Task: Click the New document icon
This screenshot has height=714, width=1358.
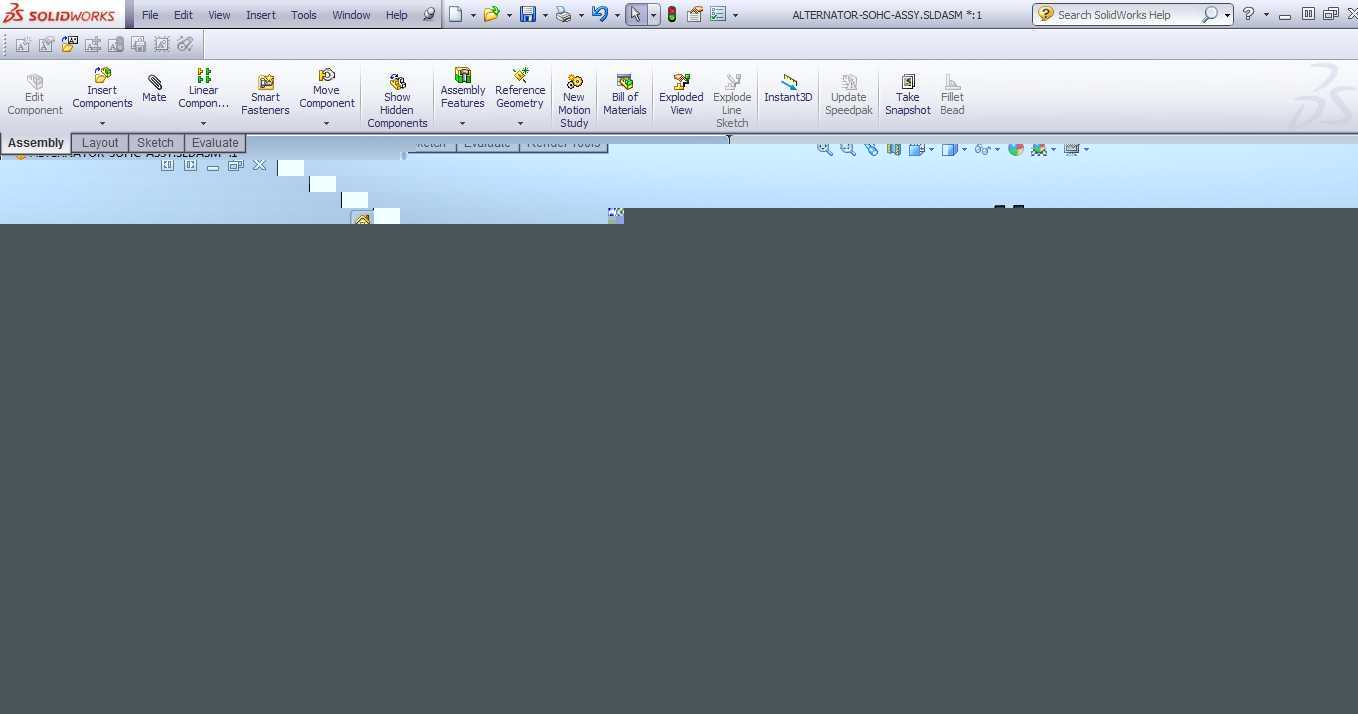Action: 456,14
